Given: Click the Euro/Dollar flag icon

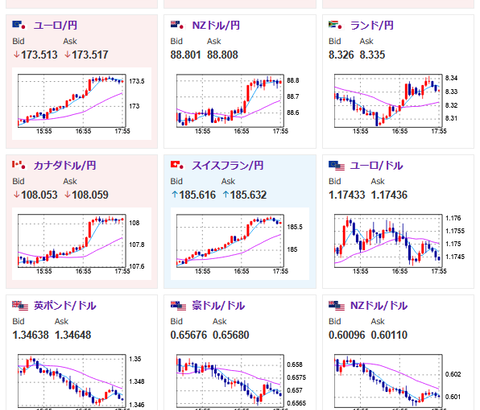Looking at the screenshot, I should pos(336,166).
